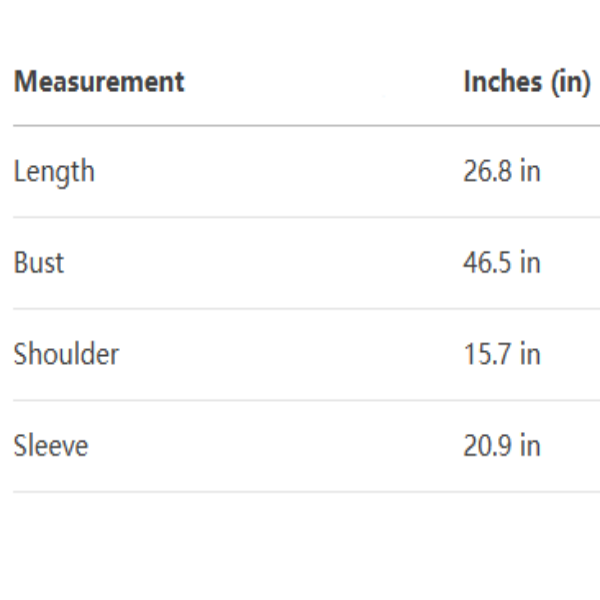This screenshot has height=600, width=600.
Task: Select the Length row label
Action: click(x=53, y=171)
